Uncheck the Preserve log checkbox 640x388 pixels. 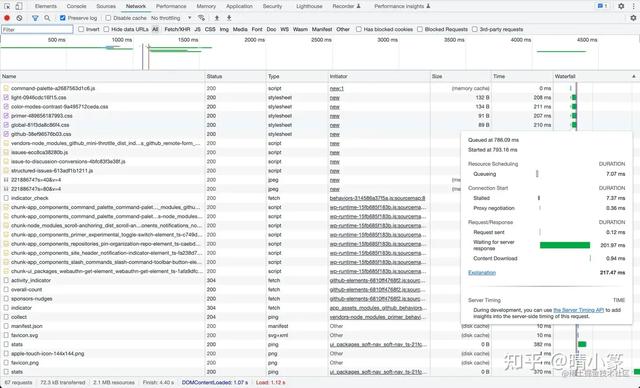[x=62, y=18]
